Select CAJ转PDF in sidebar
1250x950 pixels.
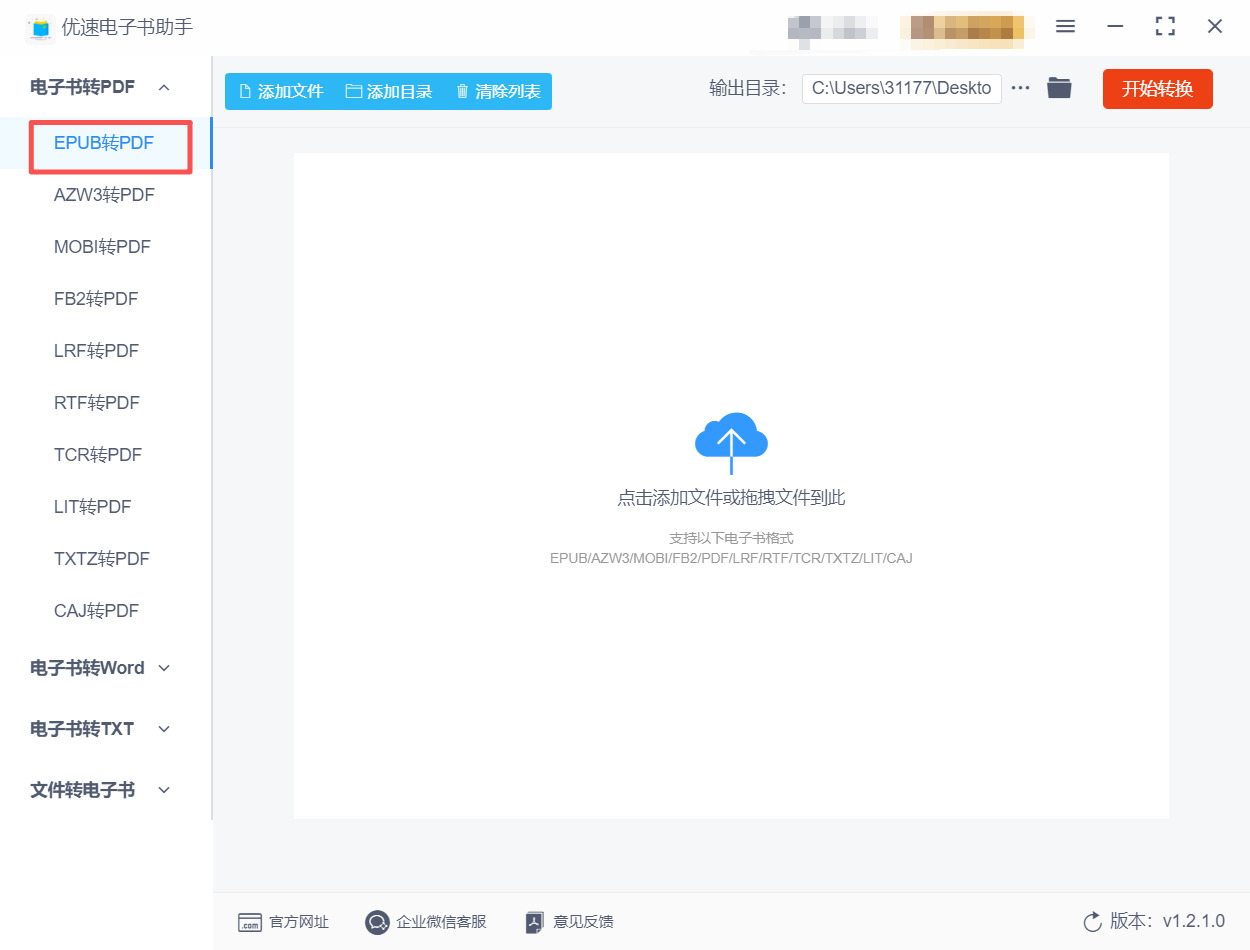click(105, 611)
